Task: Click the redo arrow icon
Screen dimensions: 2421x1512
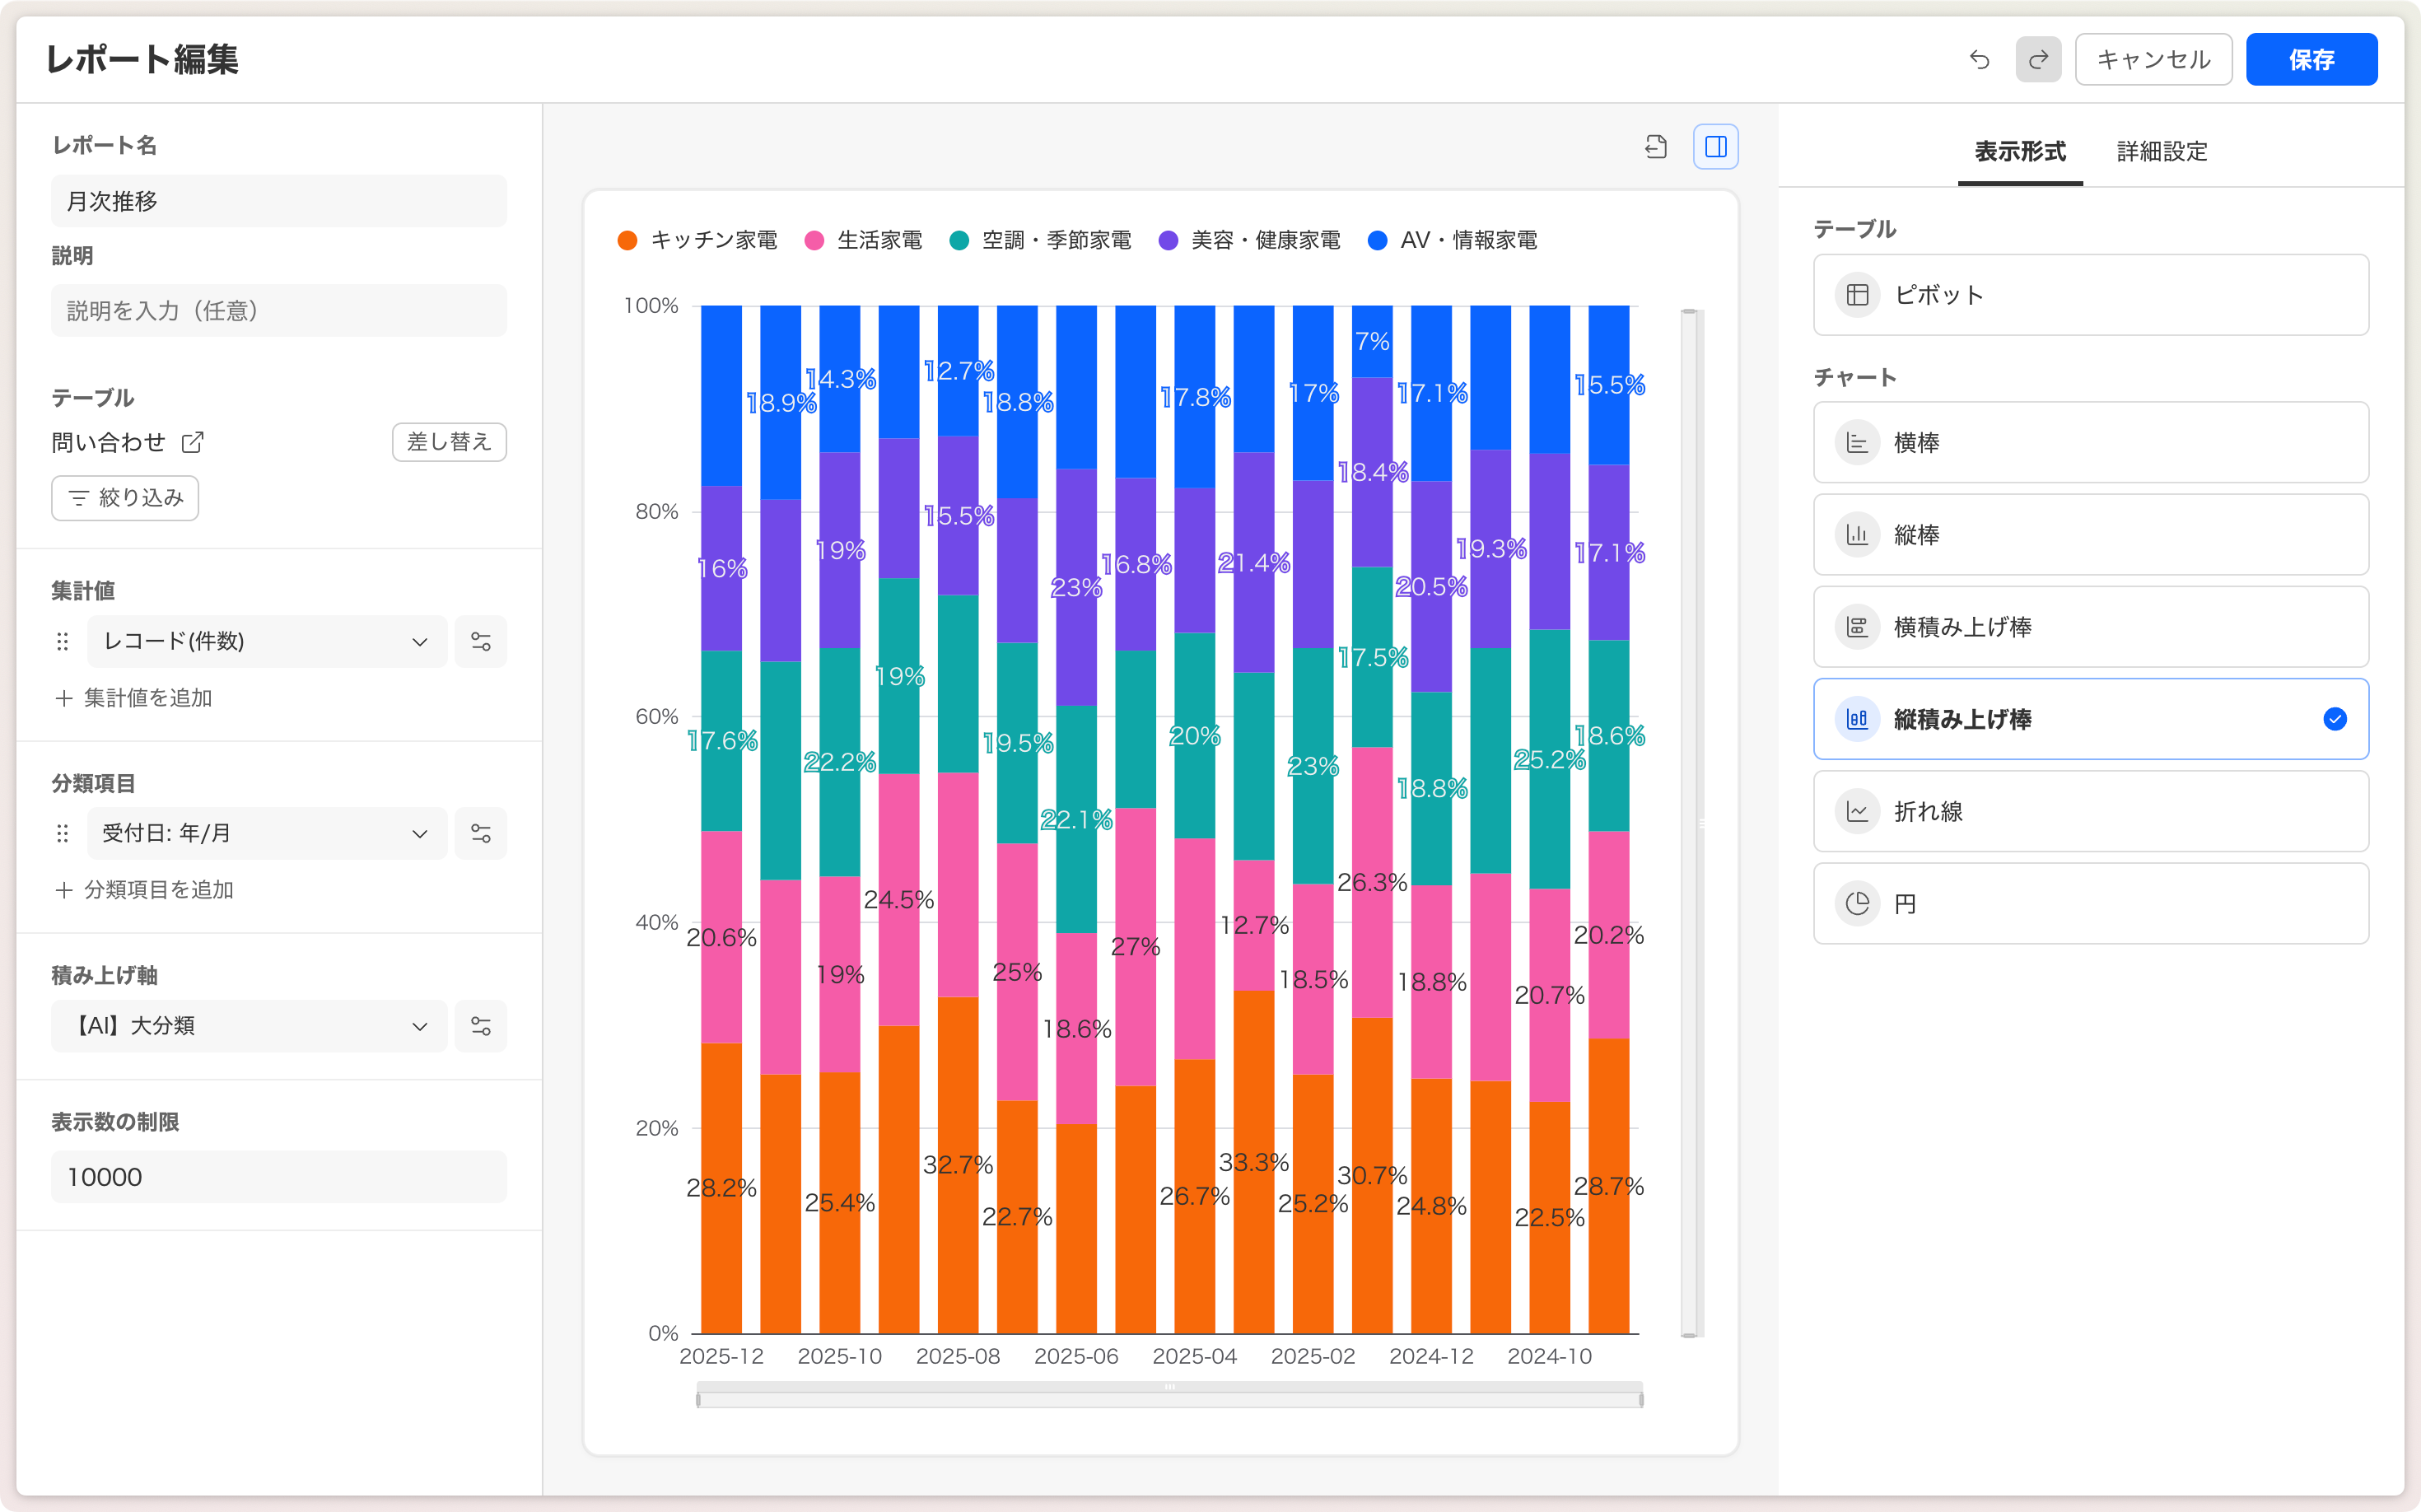Action: [2038, 60]
